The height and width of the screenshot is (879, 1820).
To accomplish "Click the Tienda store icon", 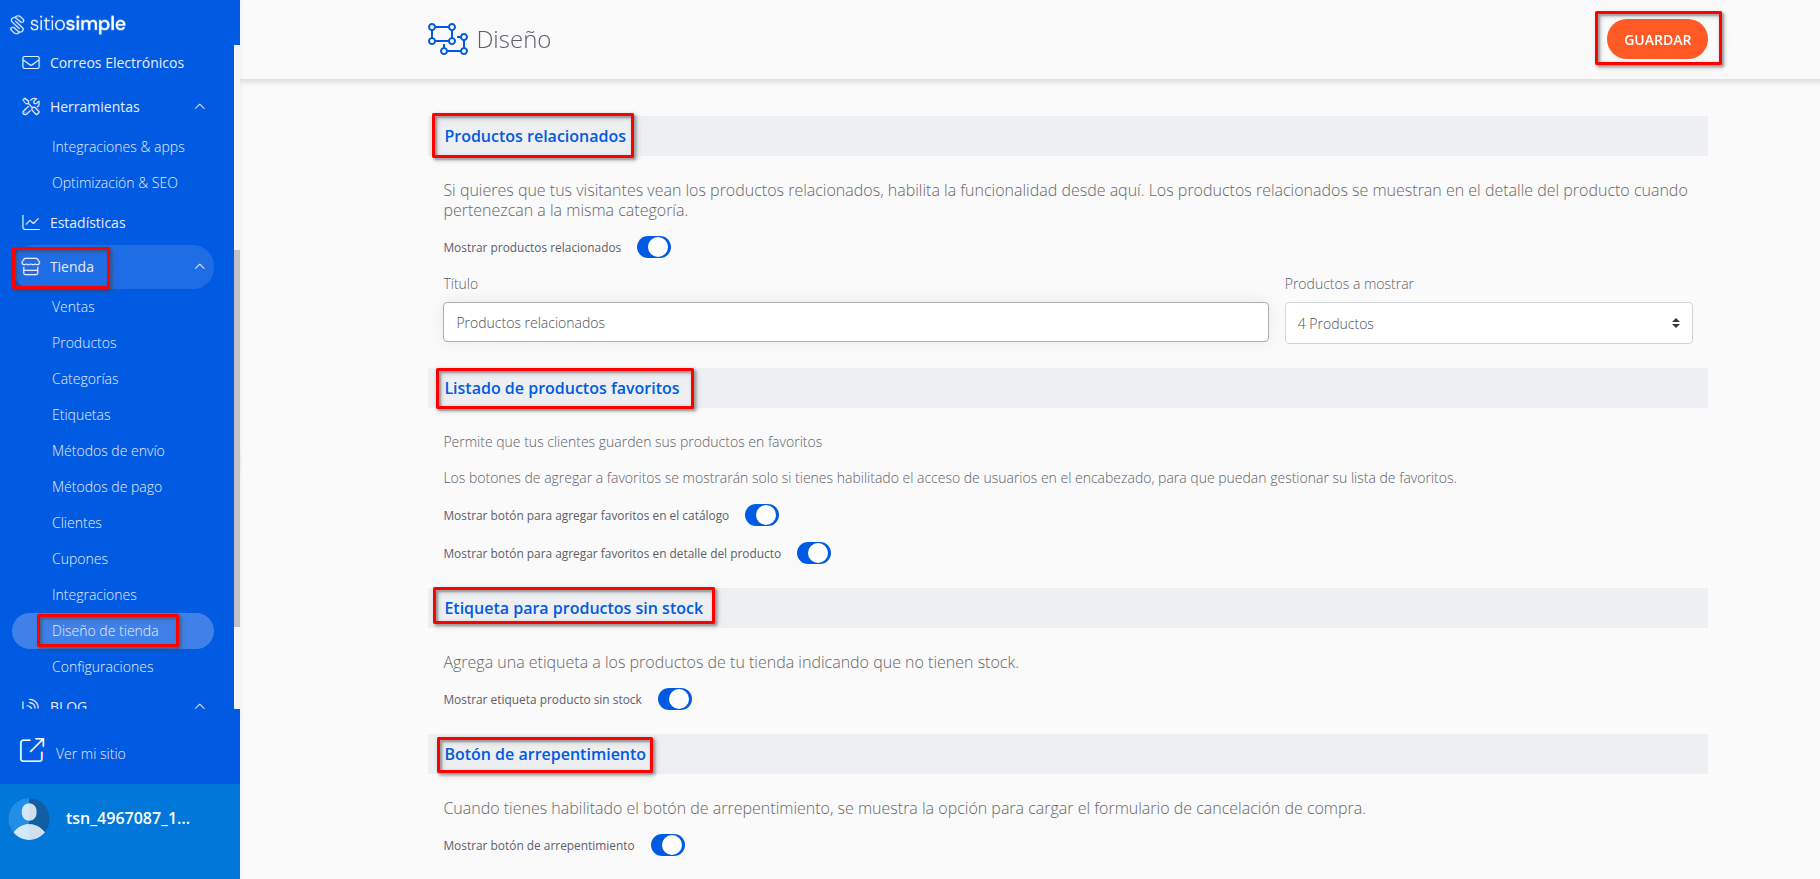I will [x=31, y=267].
